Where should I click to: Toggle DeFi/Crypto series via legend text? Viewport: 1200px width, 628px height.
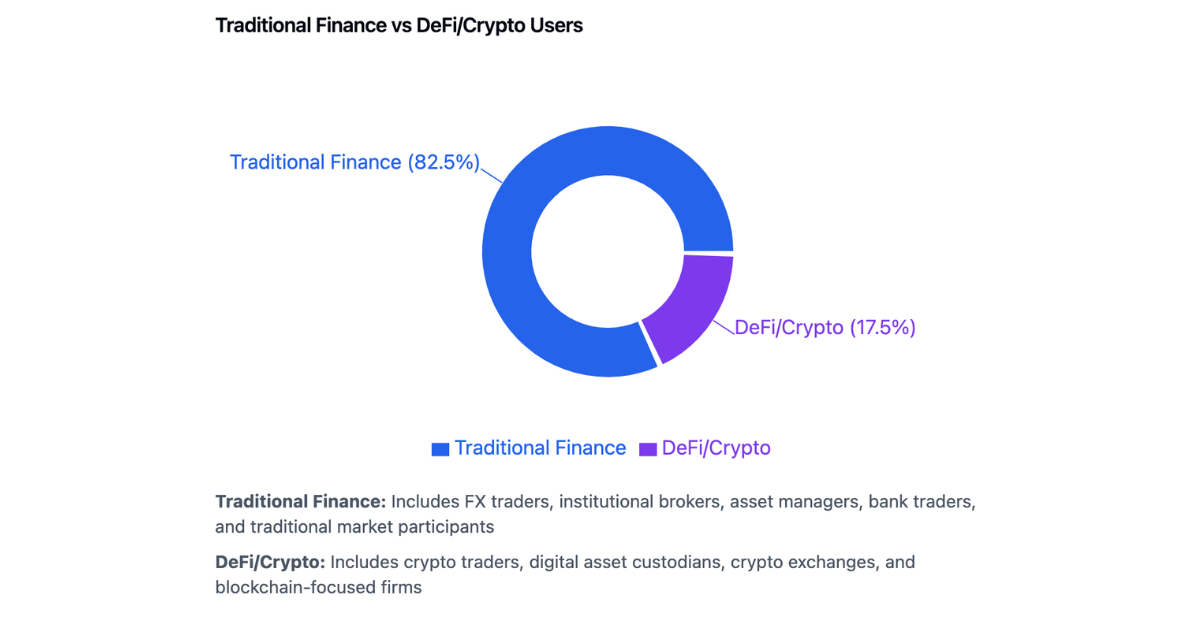tap(716, 448)
